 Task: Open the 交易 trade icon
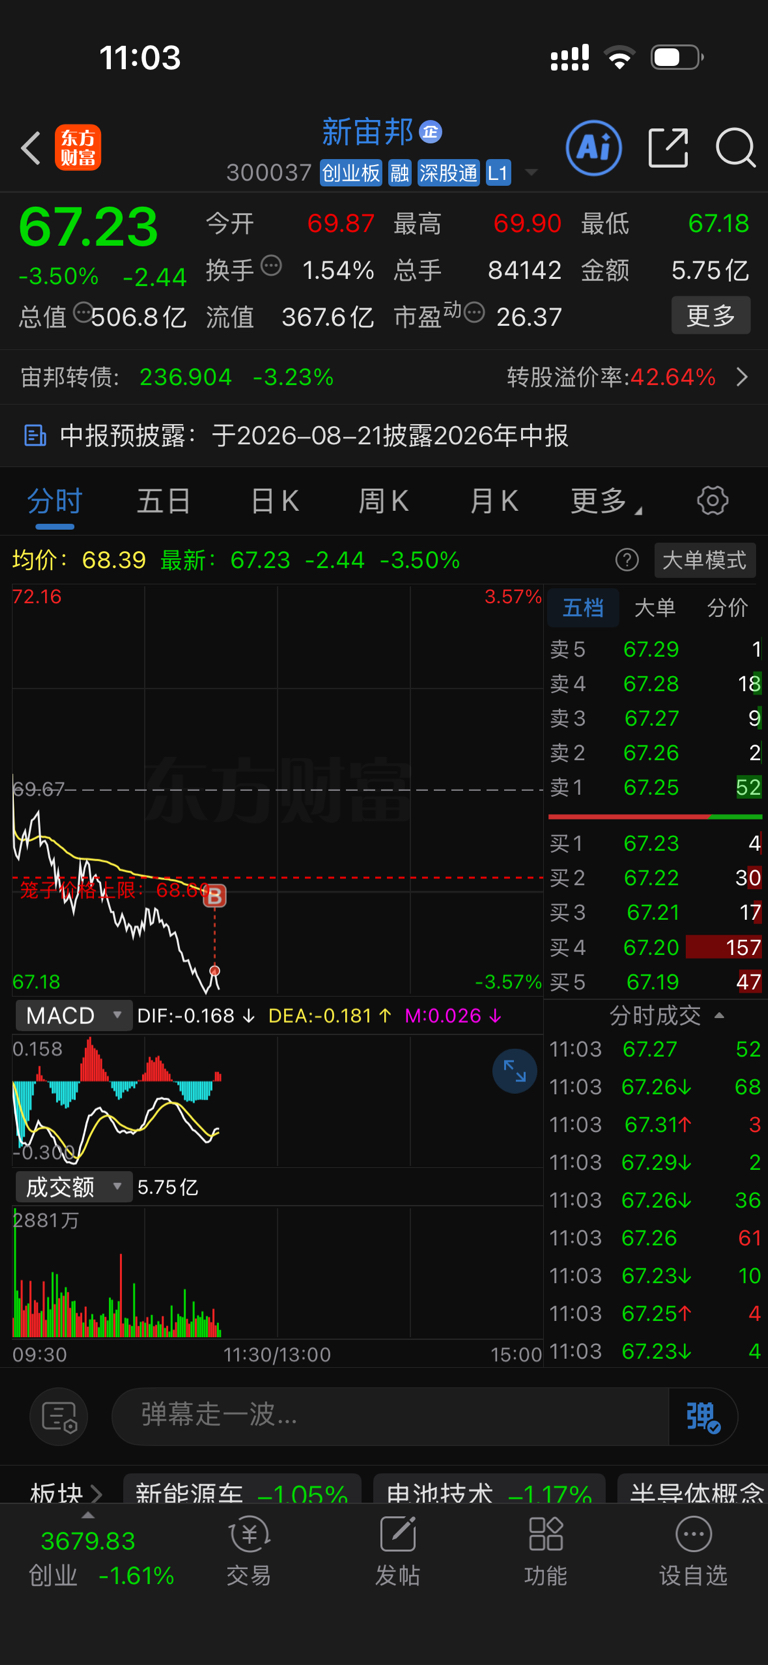[x=249, y=1553]
